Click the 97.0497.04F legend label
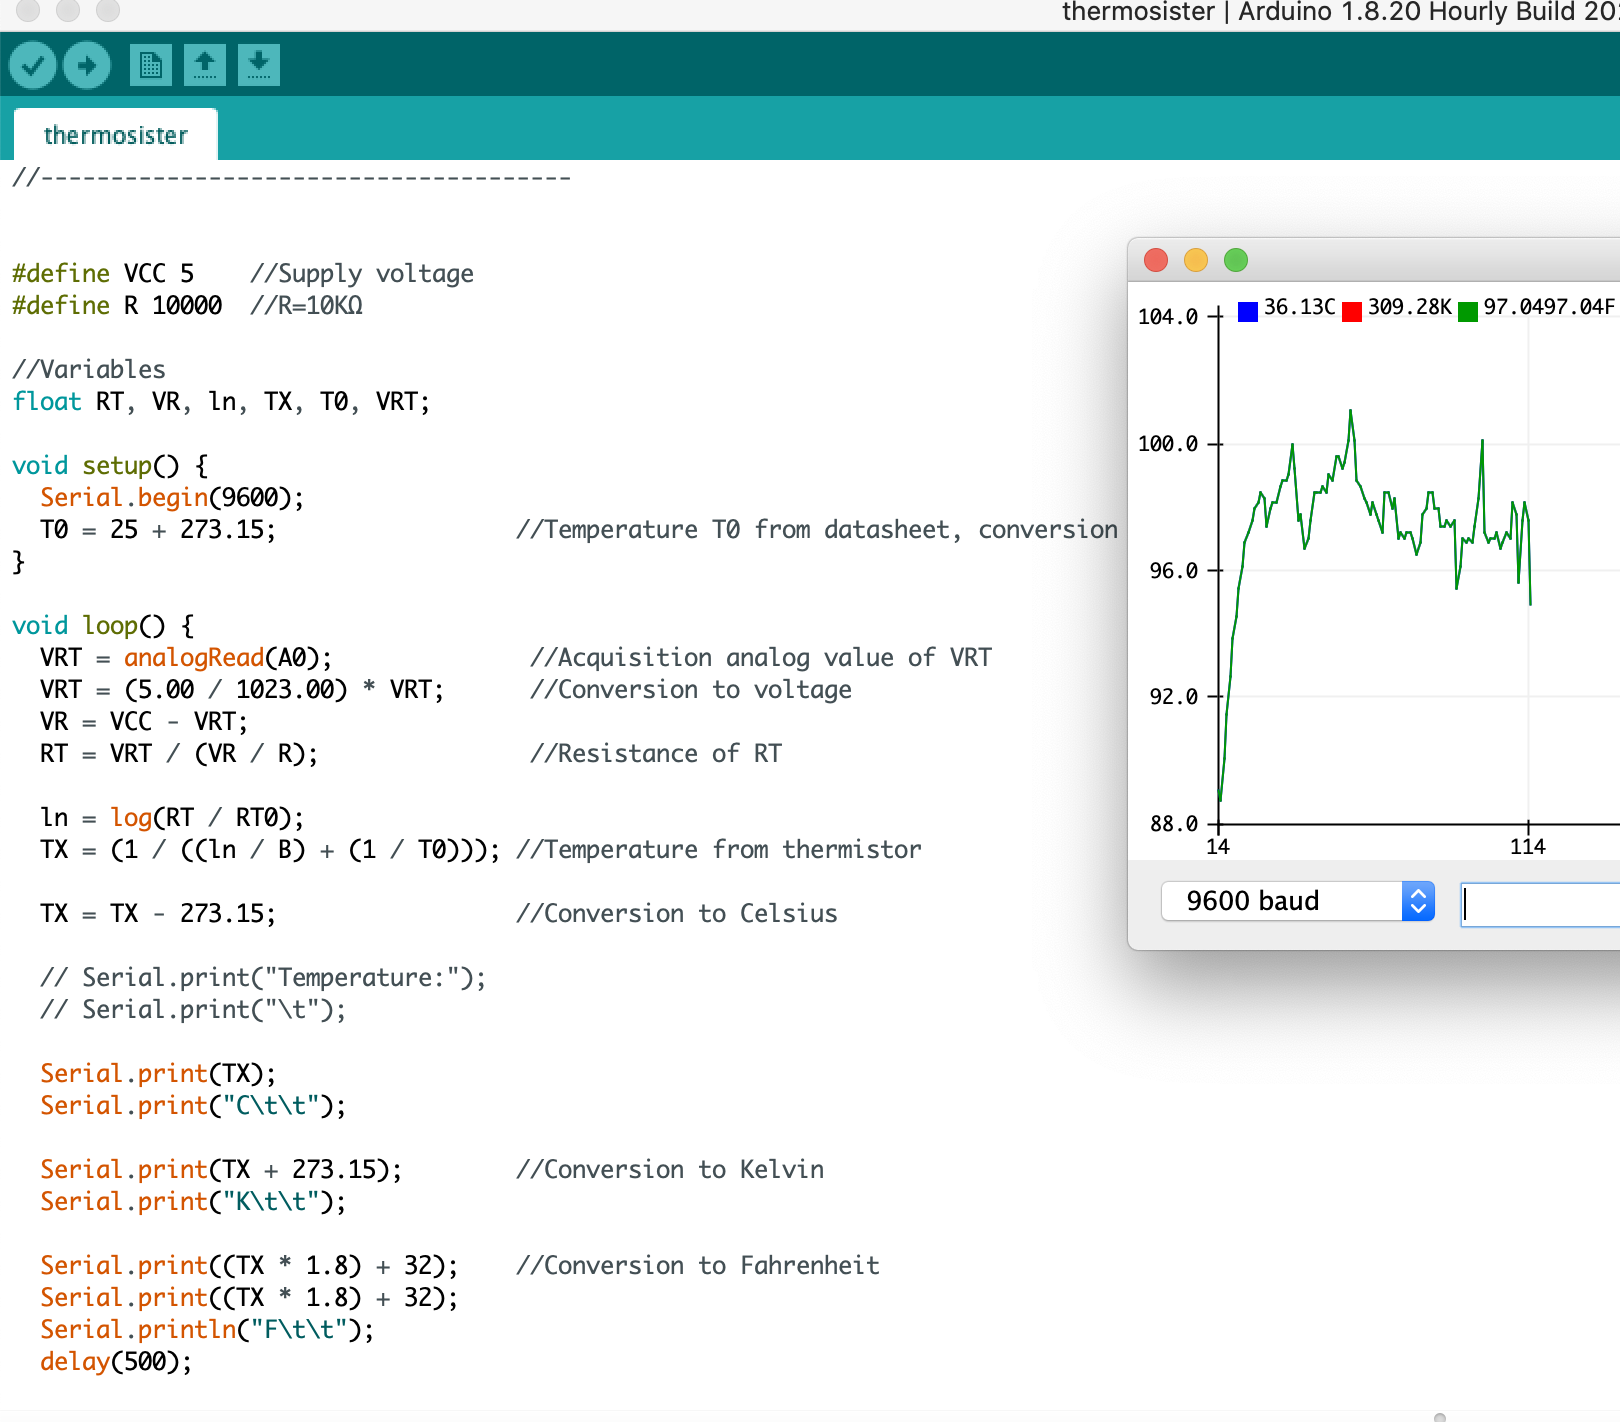Image resolution: width=1620 pixels, height=1422 pixels. click(x=1549, y=307)
